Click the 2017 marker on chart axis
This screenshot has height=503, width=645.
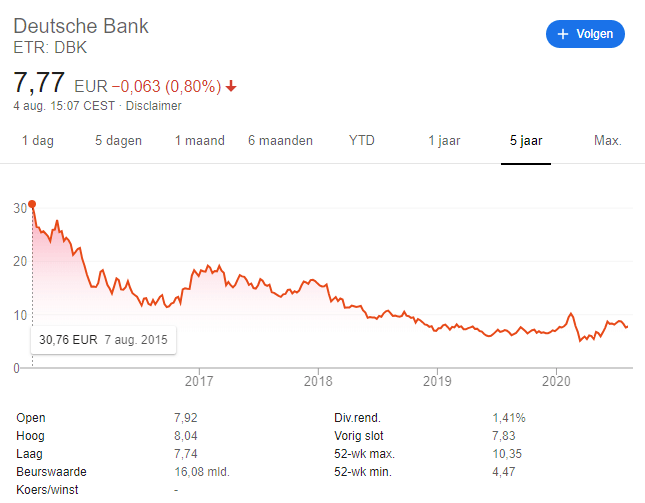click(x=199, y=381)
